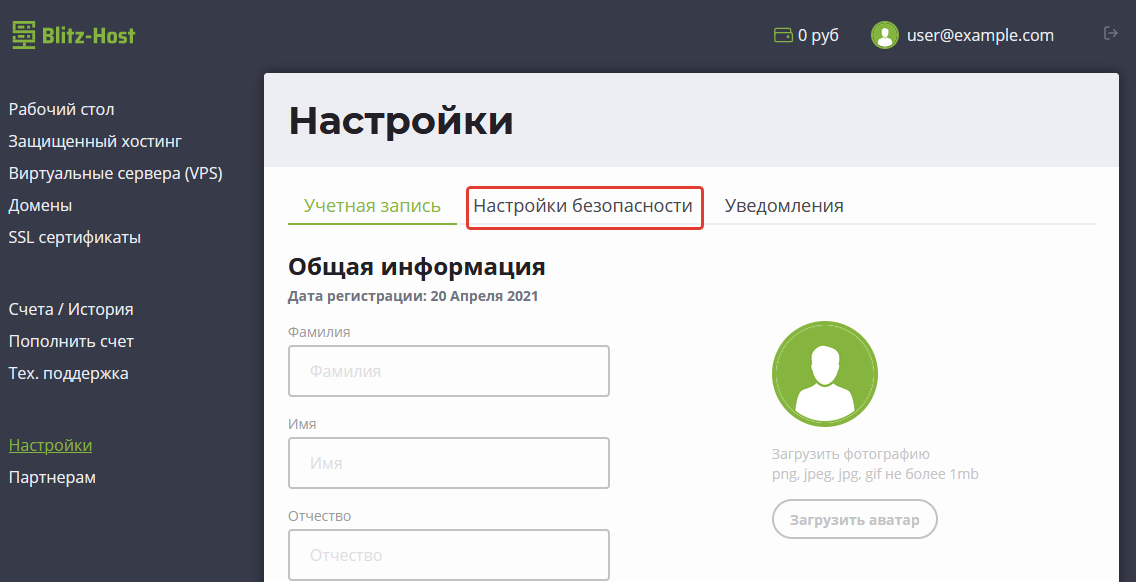
Task: Select the Отчество input field
Action: 449,554
